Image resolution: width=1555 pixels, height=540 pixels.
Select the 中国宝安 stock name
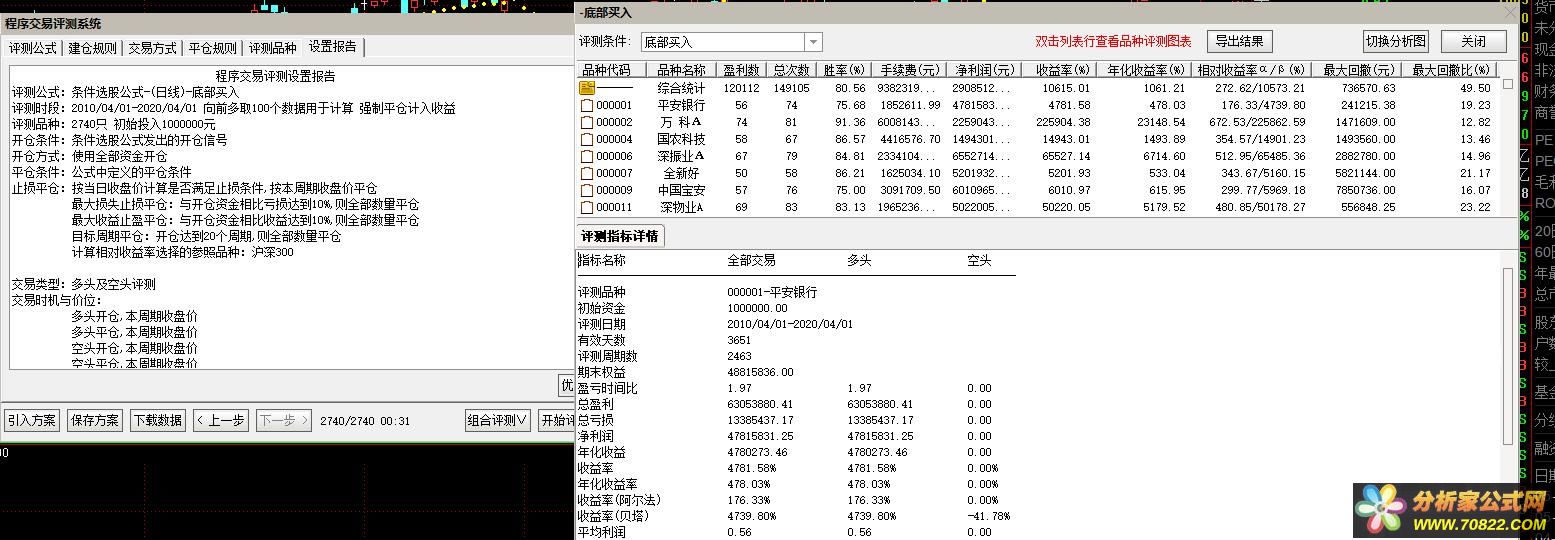[681, 190]
